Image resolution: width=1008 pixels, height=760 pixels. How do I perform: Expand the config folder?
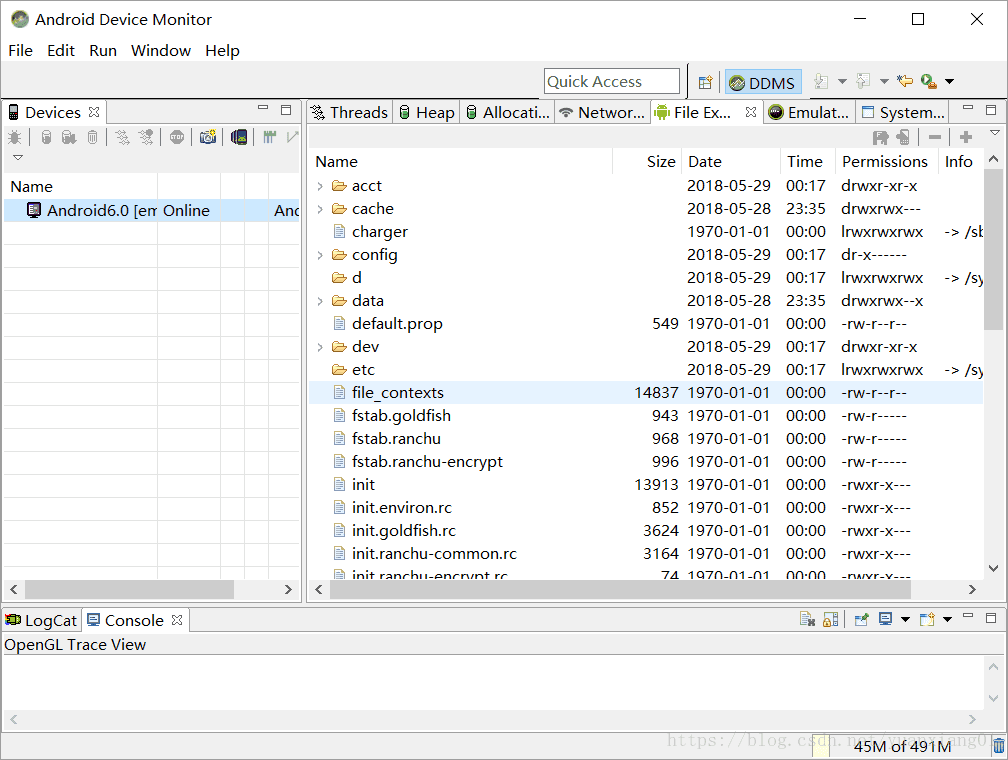(x=320, y=255)
